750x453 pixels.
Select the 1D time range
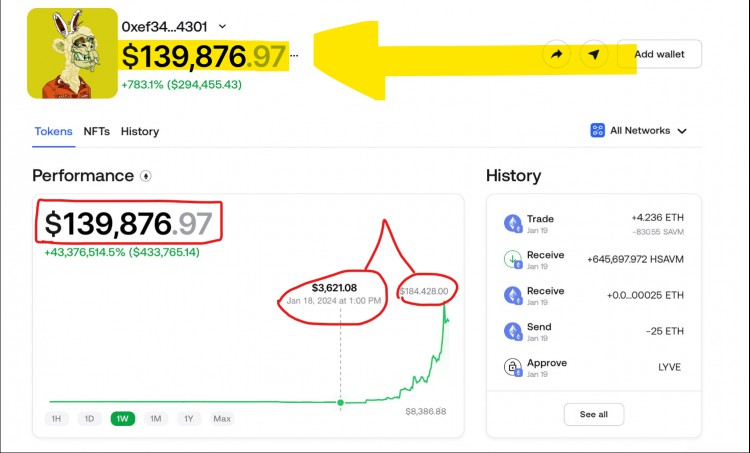tap(89, 418)
